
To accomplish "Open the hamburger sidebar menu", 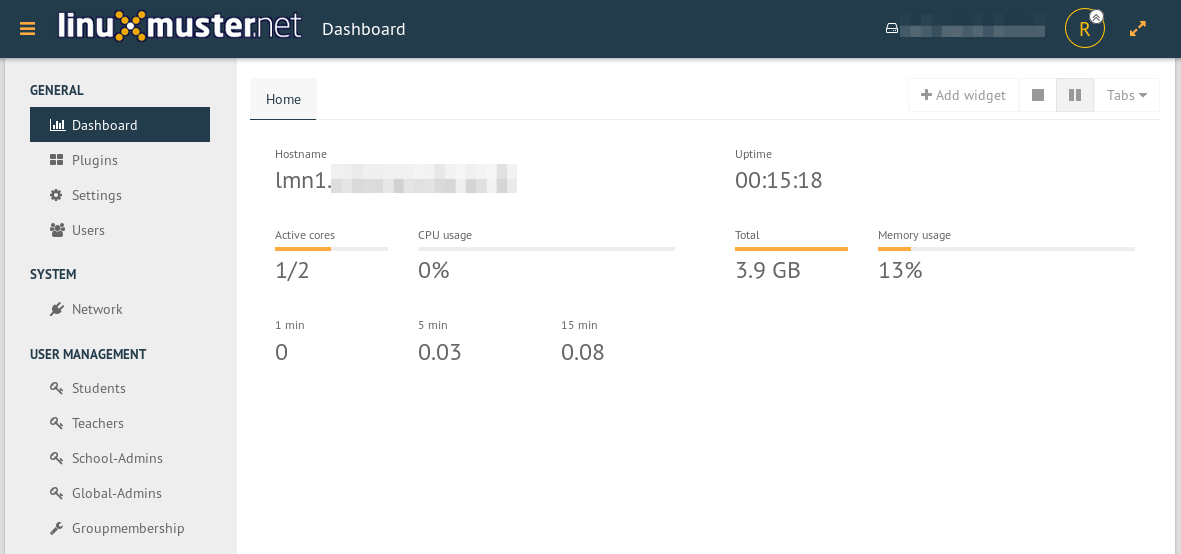I will (x=27, y=29).
